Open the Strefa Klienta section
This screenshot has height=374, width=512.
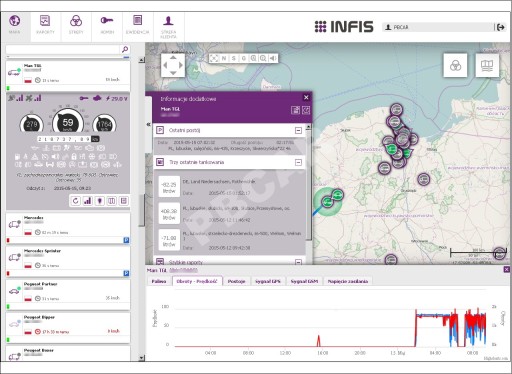tap(168, 26)
